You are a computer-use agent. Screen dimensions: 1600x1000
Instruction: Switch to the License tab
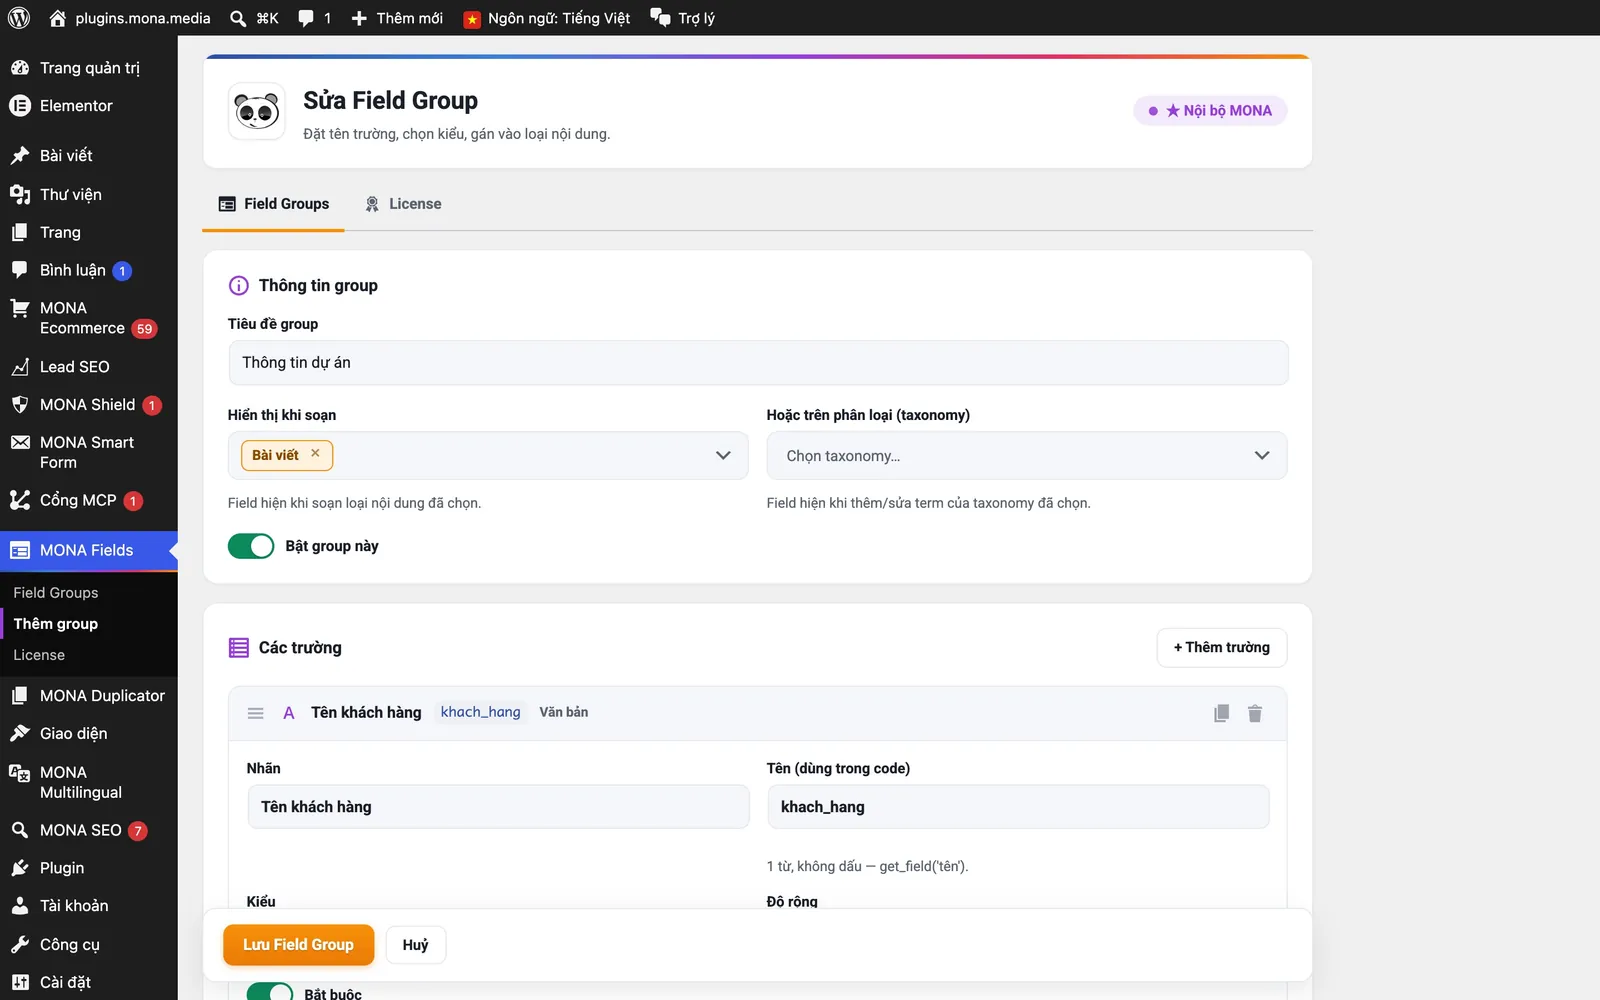coord(403,204)
